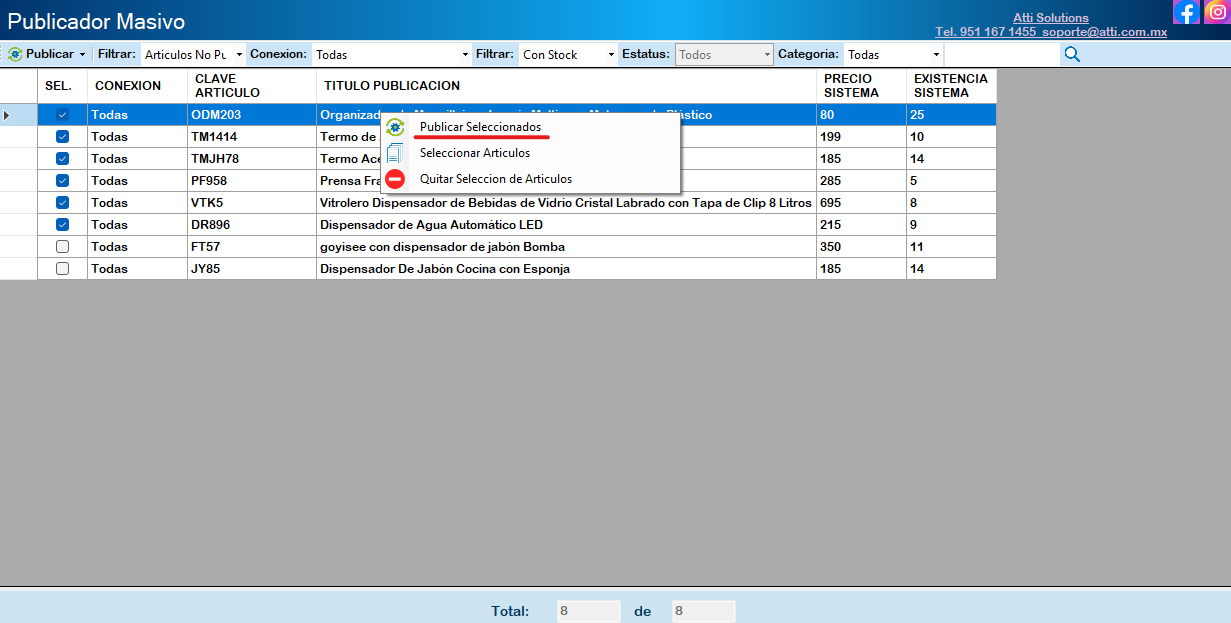Click the support phone and email link
Image resolution: width=1231 pixels, height=623 pixels.
[x=1050, y=32]
